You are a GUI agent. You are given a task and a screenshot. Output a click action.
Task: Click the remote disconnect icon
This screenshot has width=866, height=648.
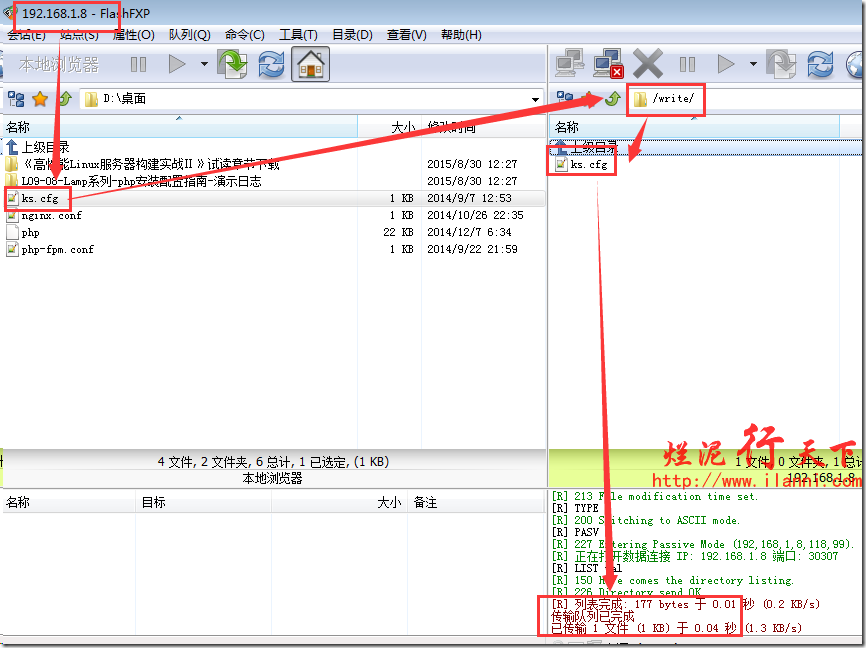608,63
